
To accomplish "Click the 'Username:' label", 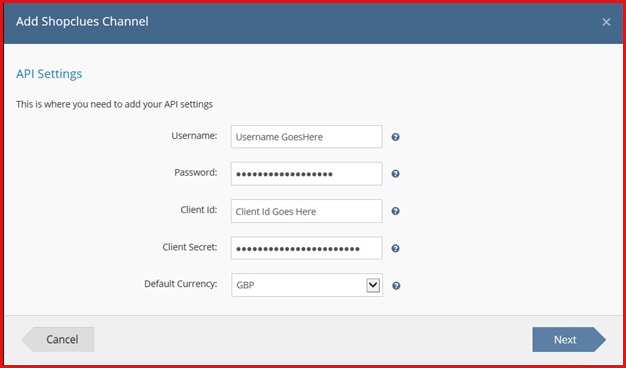I will pos(194,136).
